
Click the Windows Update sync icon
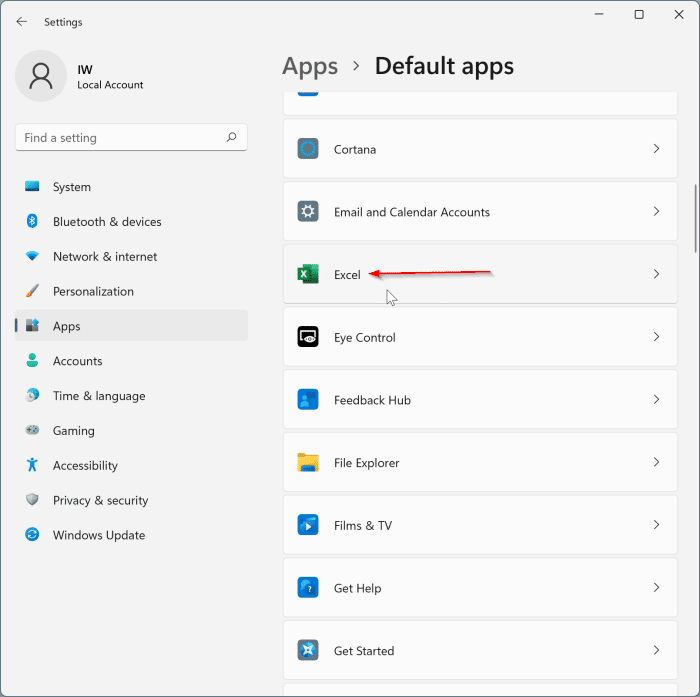tap(32, 534)
